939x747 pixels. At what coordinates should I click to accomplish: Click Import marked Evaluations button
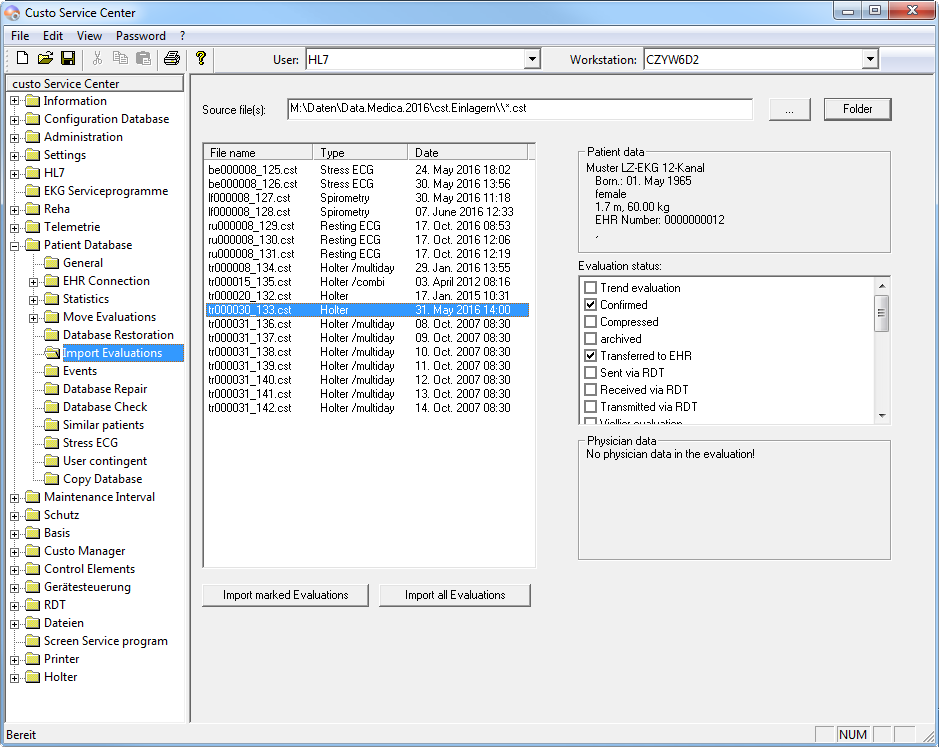[x=286, y=595]
